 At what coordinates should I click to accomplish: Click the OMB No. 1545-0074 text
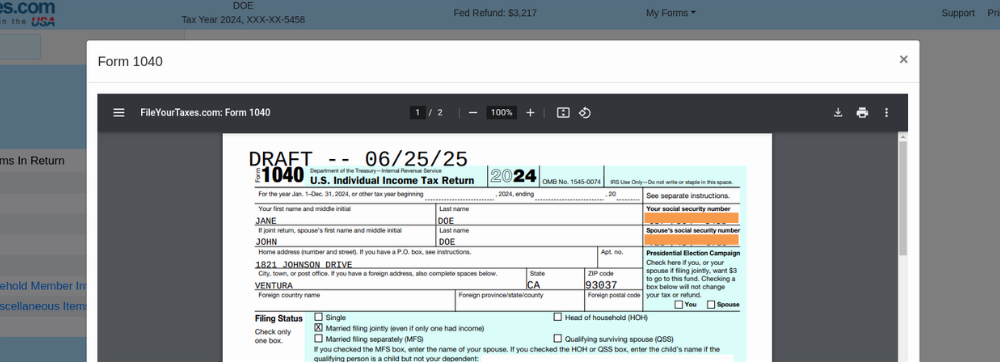pos(571,182)
